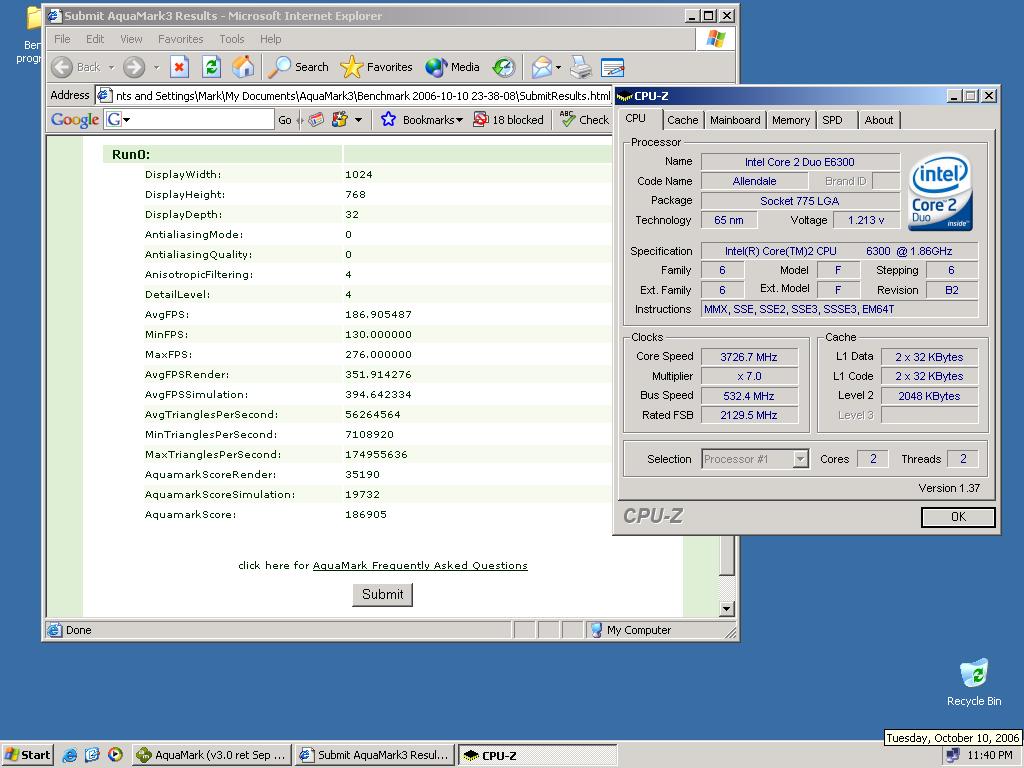Go to the Home page icon
This screenshot has height=768, width=1024.
(x=243, y=67)
